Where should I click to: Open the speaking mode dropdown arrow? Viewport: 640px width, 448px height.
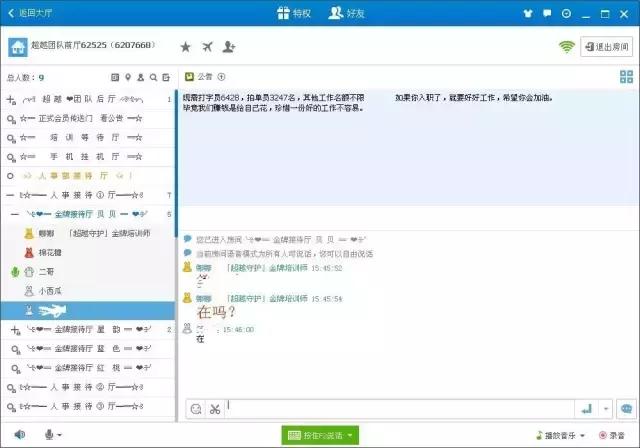click(351, 435)
